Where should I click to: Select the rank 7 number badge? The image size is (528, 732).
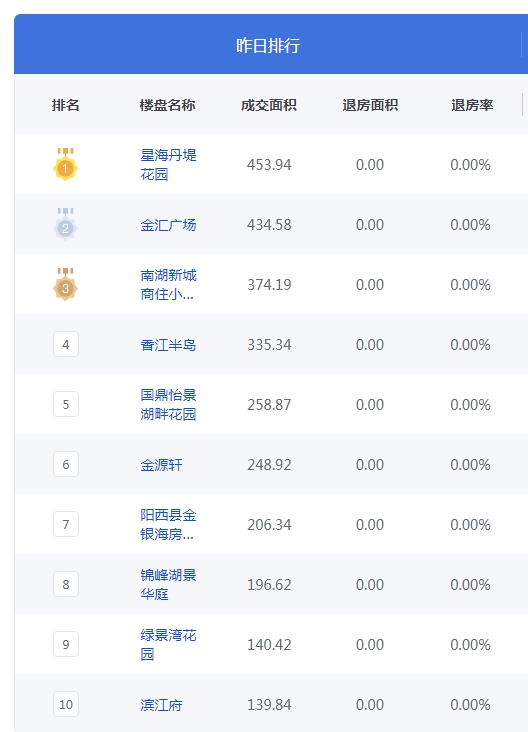pyautogui.click(x=66, y=524)
